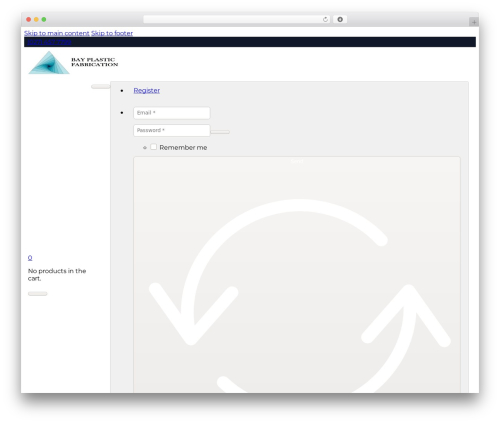Click the small button beside the Password field
This screenshot has width=500, height=423.
[x=220, y=132]
